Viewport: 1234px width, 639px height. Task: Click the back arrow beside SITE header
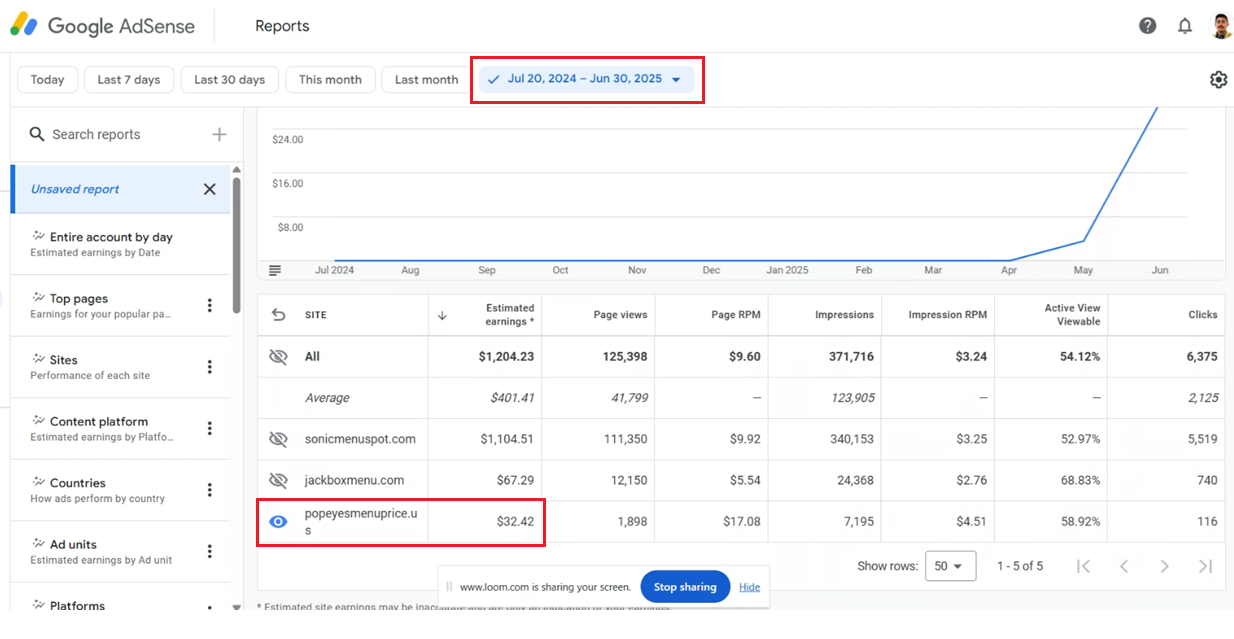click(x=278, y=315)
